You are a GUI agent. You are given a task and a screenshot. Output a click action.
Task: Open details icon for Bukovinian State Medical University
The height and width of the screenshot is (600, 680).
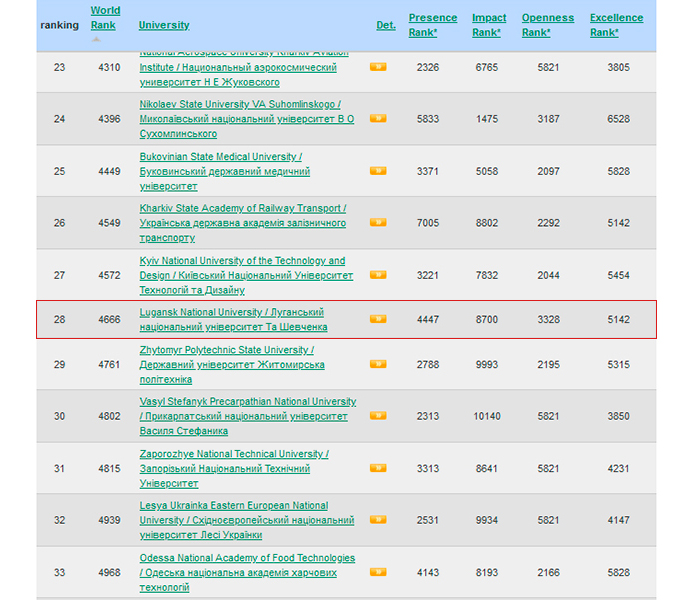pyautogui.click(x=378, y=171)
